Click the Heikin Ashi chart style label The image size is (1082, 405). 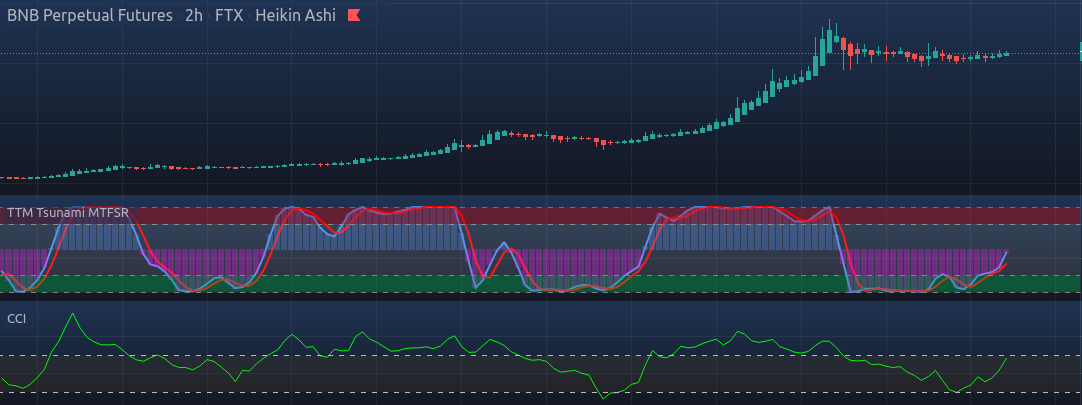pos(295,15)
